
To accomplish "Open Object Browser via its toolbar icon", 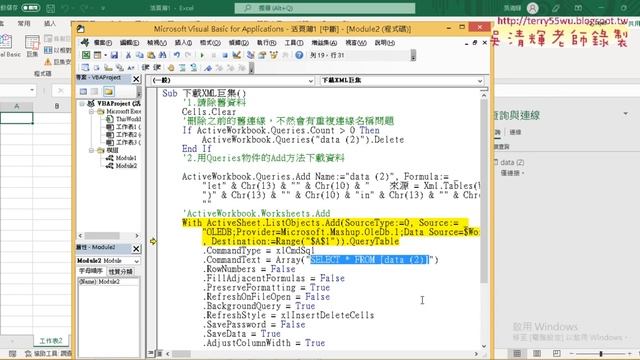I will (x=273, y=55).
